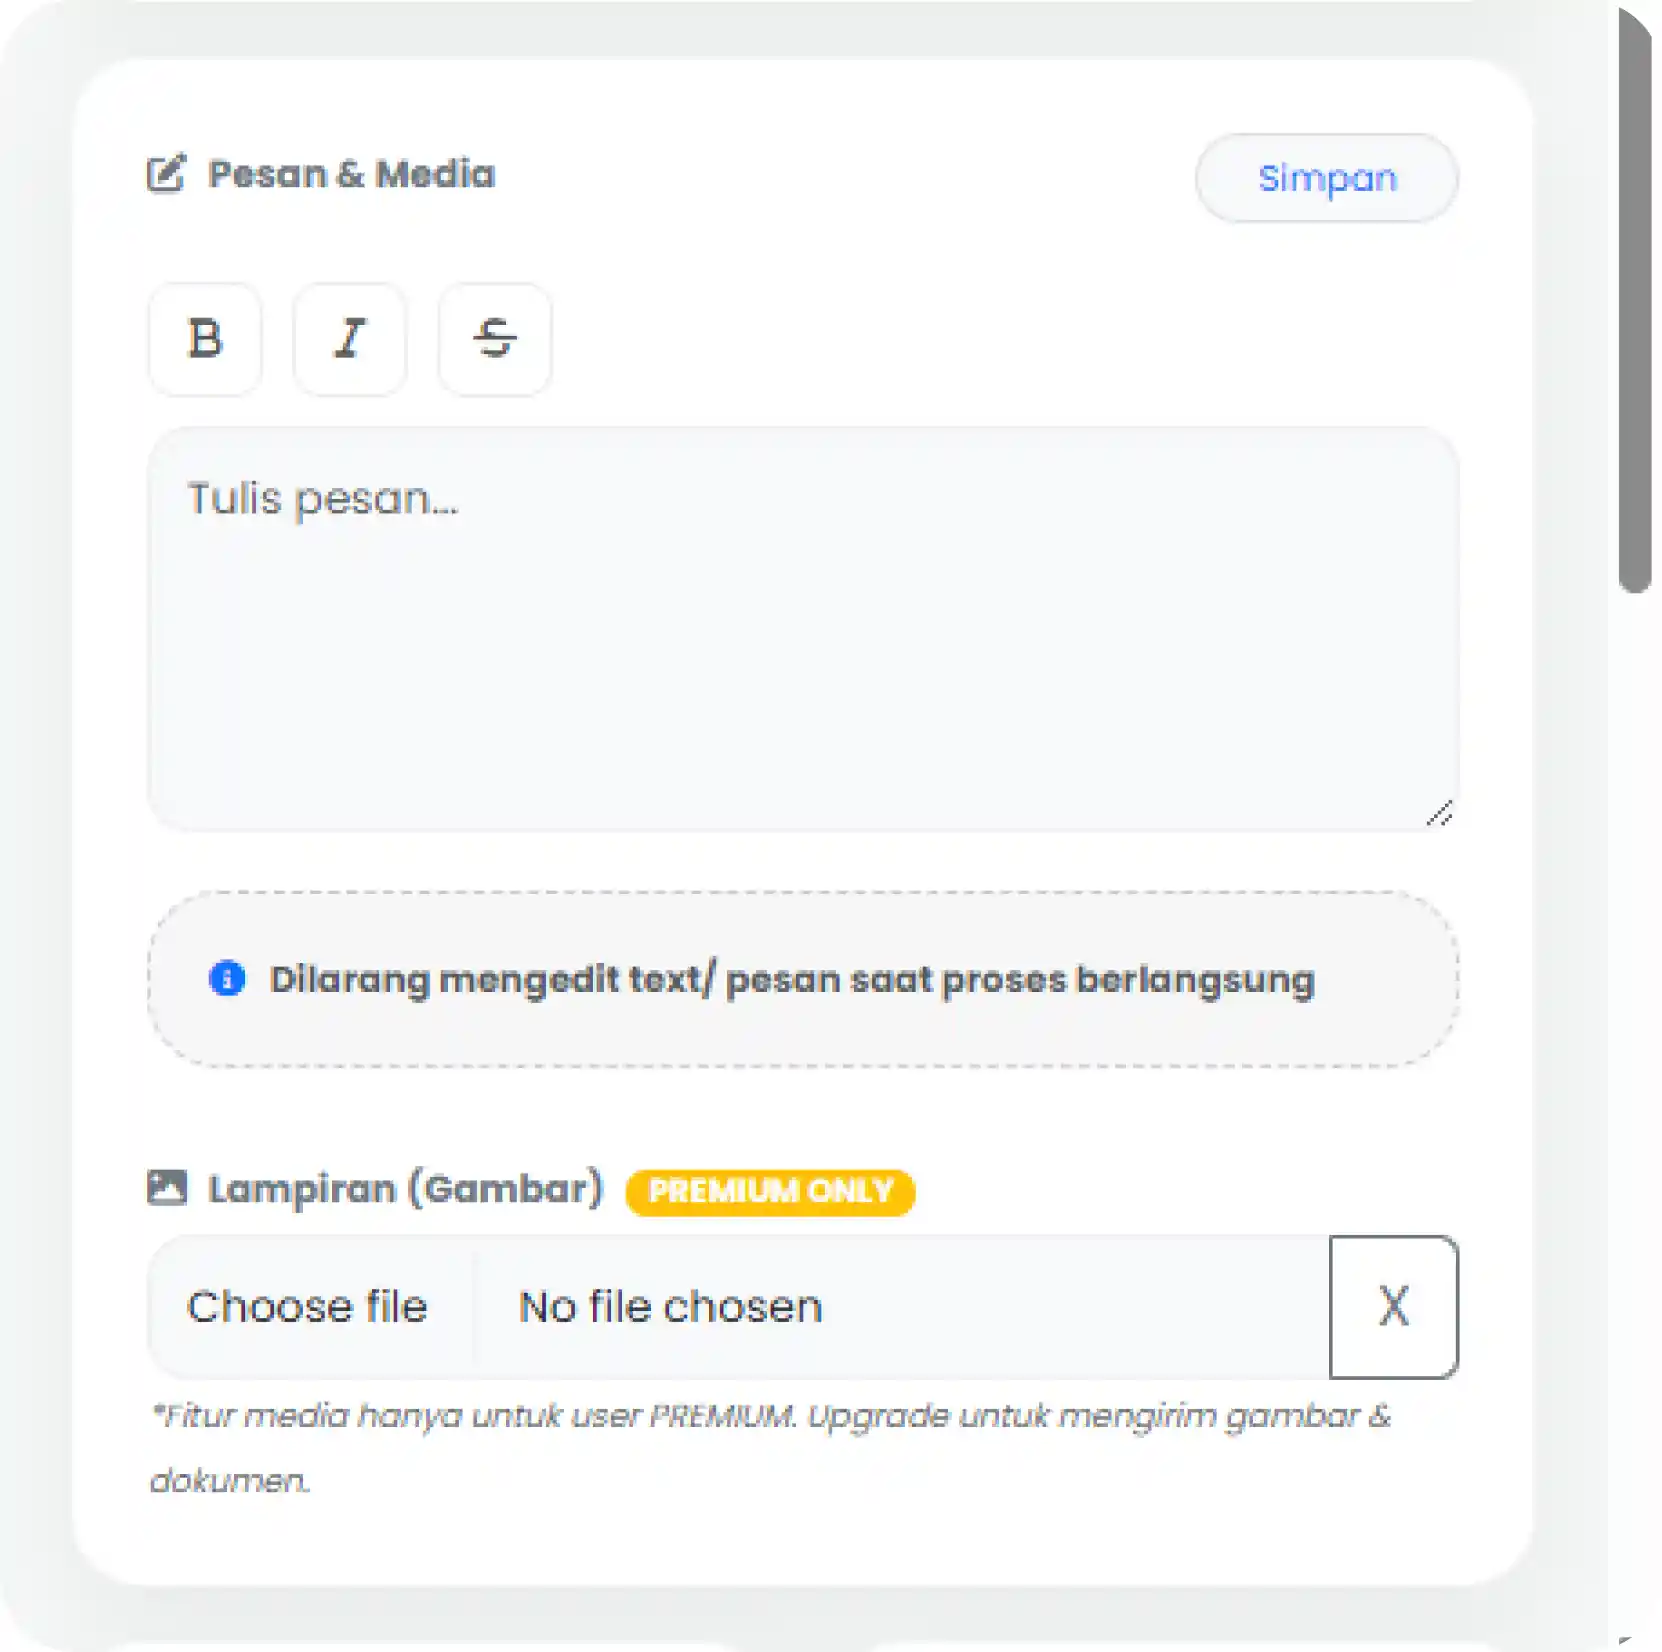1662x1652 pixels.
Task: Click the blue info icon in the notice
Action: pos(227,978)
